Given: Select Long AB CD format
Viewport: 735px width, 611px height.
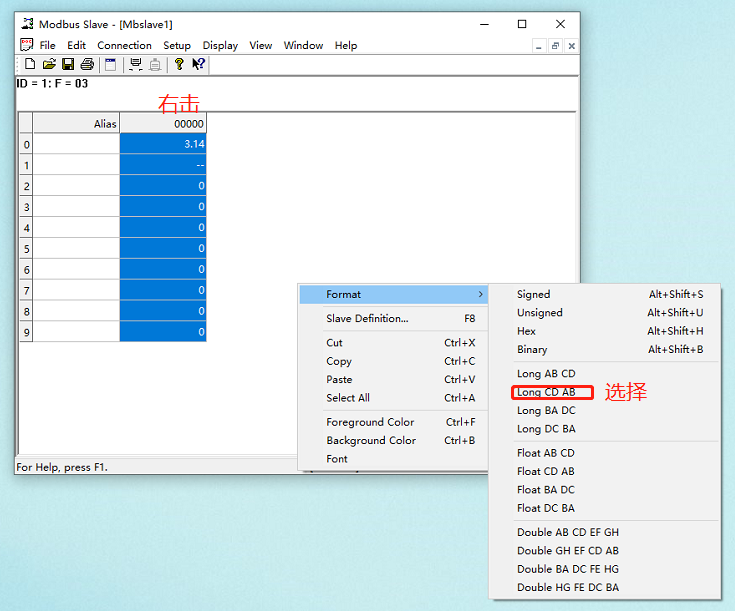Looking at the screenshot, I should [605, 374].
